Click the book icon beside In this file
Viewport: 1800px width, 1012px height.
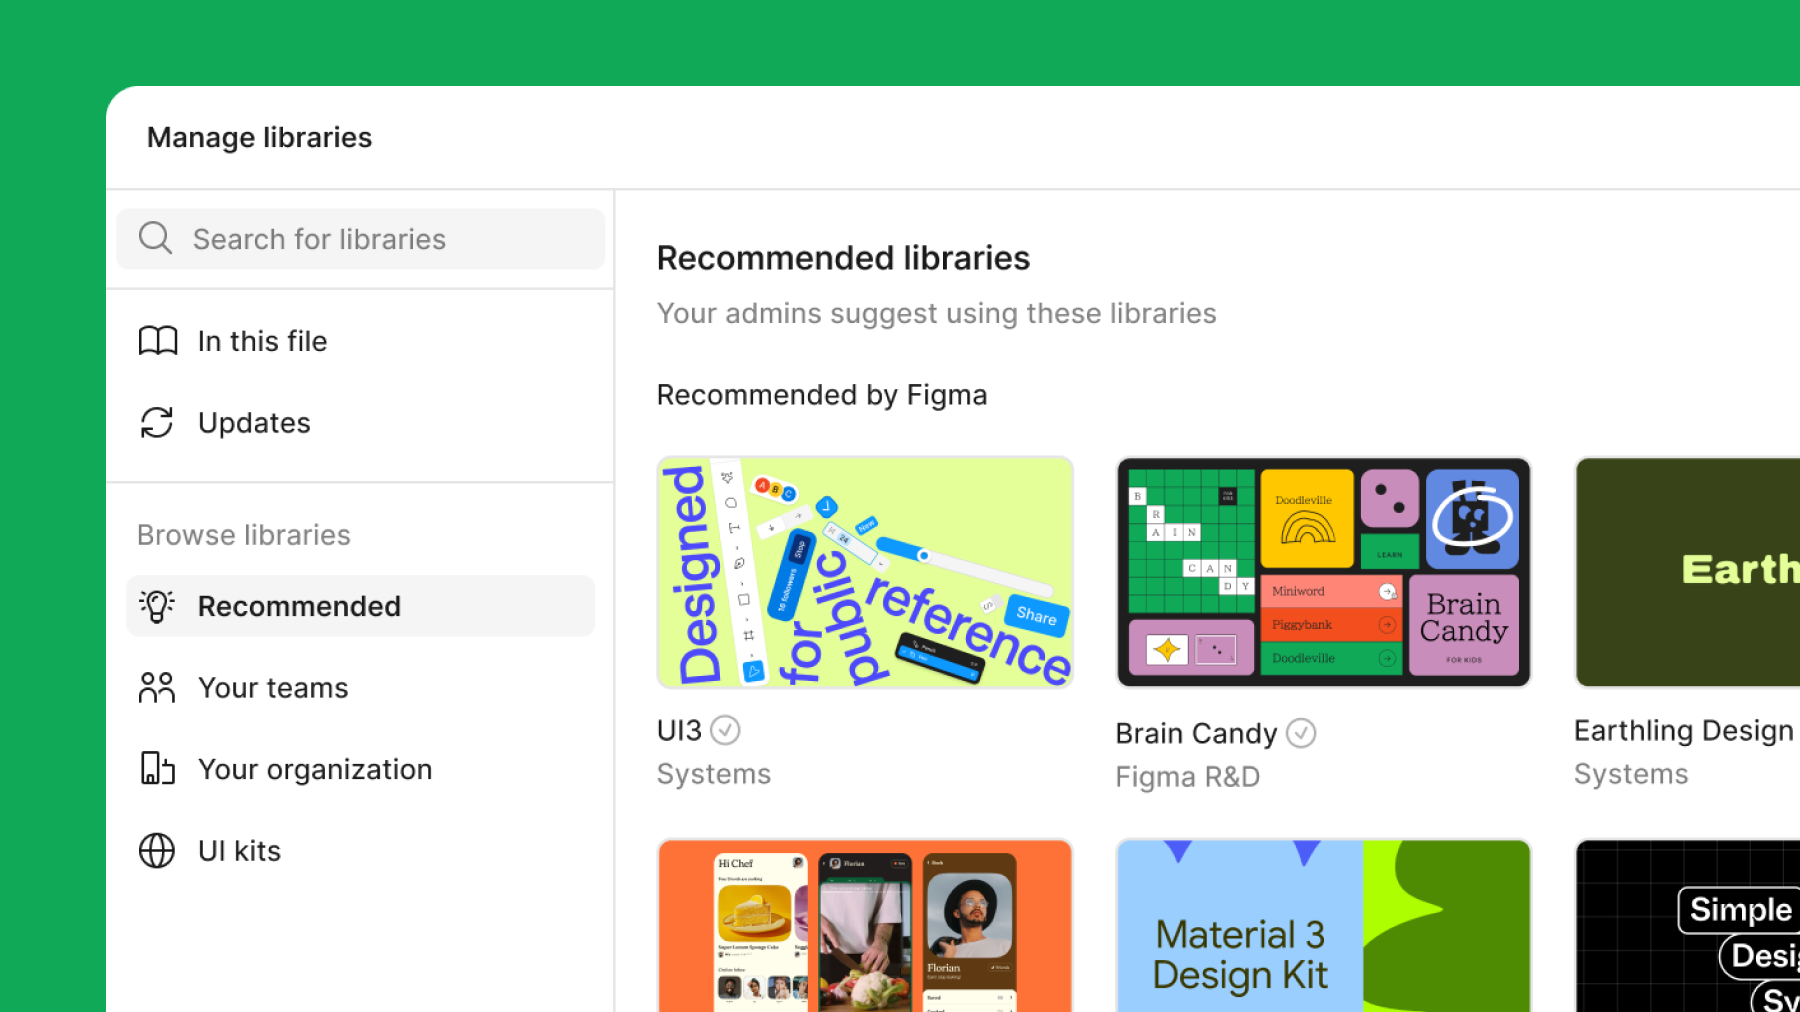156,340
